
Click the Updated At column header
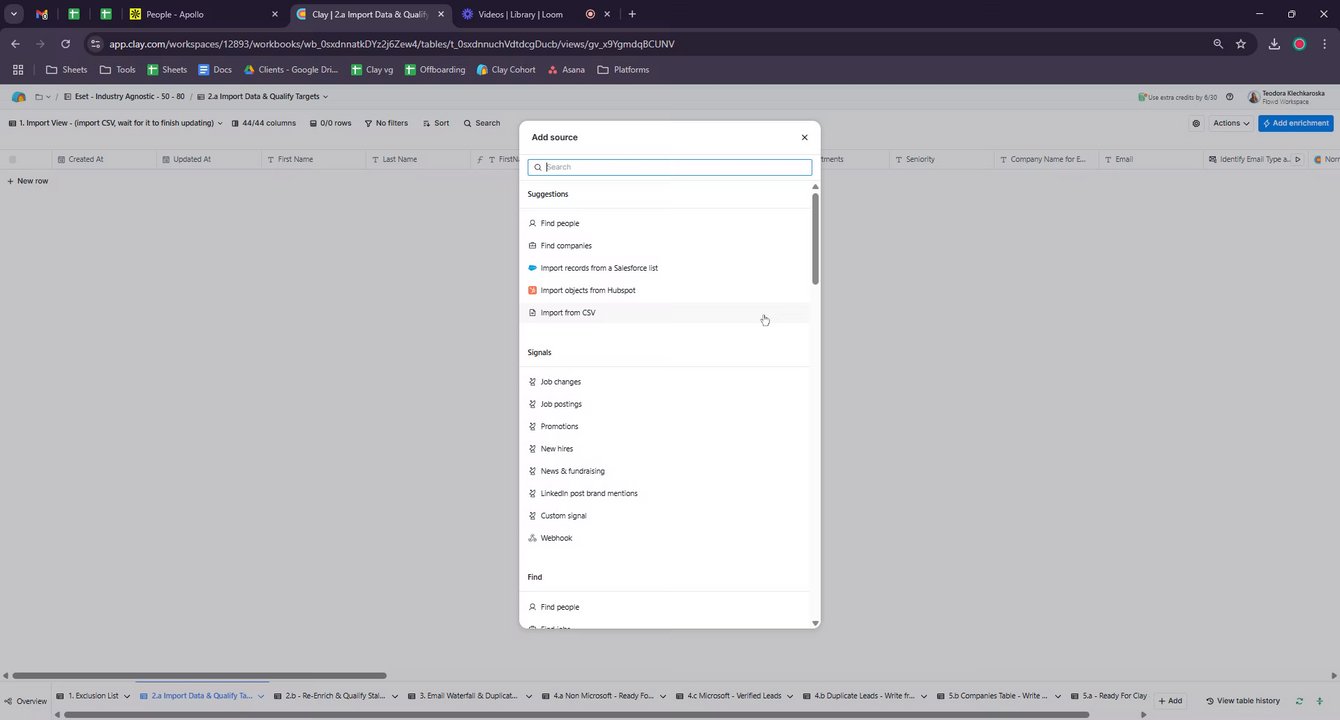(x=209, y=159)
